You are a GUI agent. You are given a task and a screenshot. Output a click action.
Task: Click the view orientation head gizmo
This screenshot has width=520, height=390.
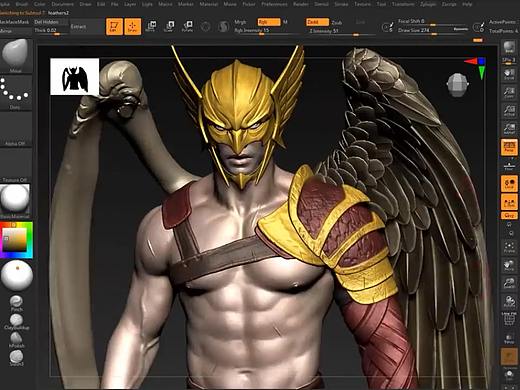(458, 85)
